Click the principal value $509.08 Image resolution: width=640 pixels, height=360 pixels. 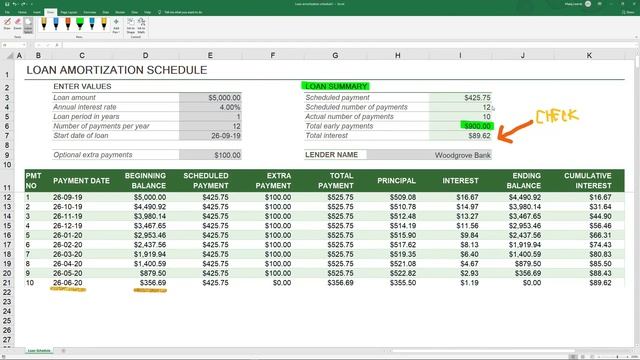(x=403, y=197)
